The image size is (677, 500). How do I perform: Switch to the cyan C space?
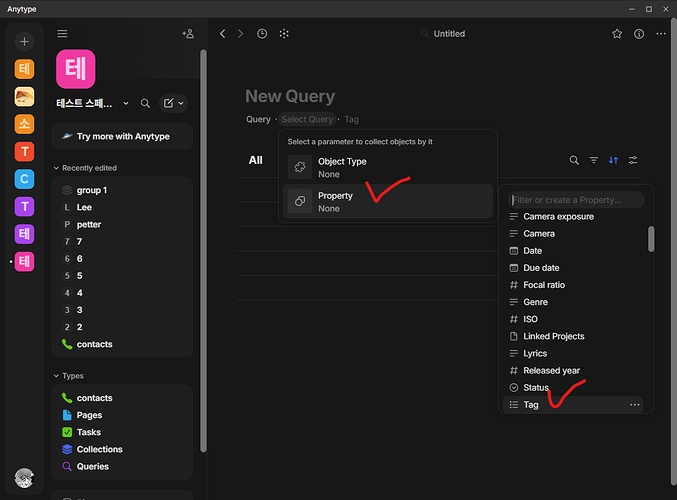click(x=24, y=179)
